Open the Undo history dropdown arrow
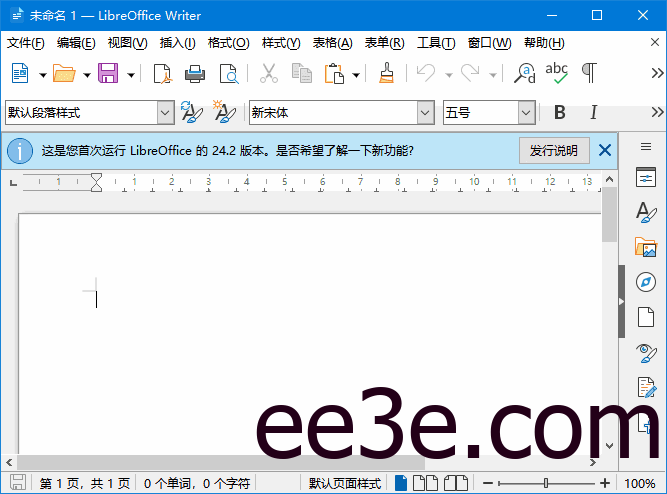The image size is (667, 494). tap(449, 75)
